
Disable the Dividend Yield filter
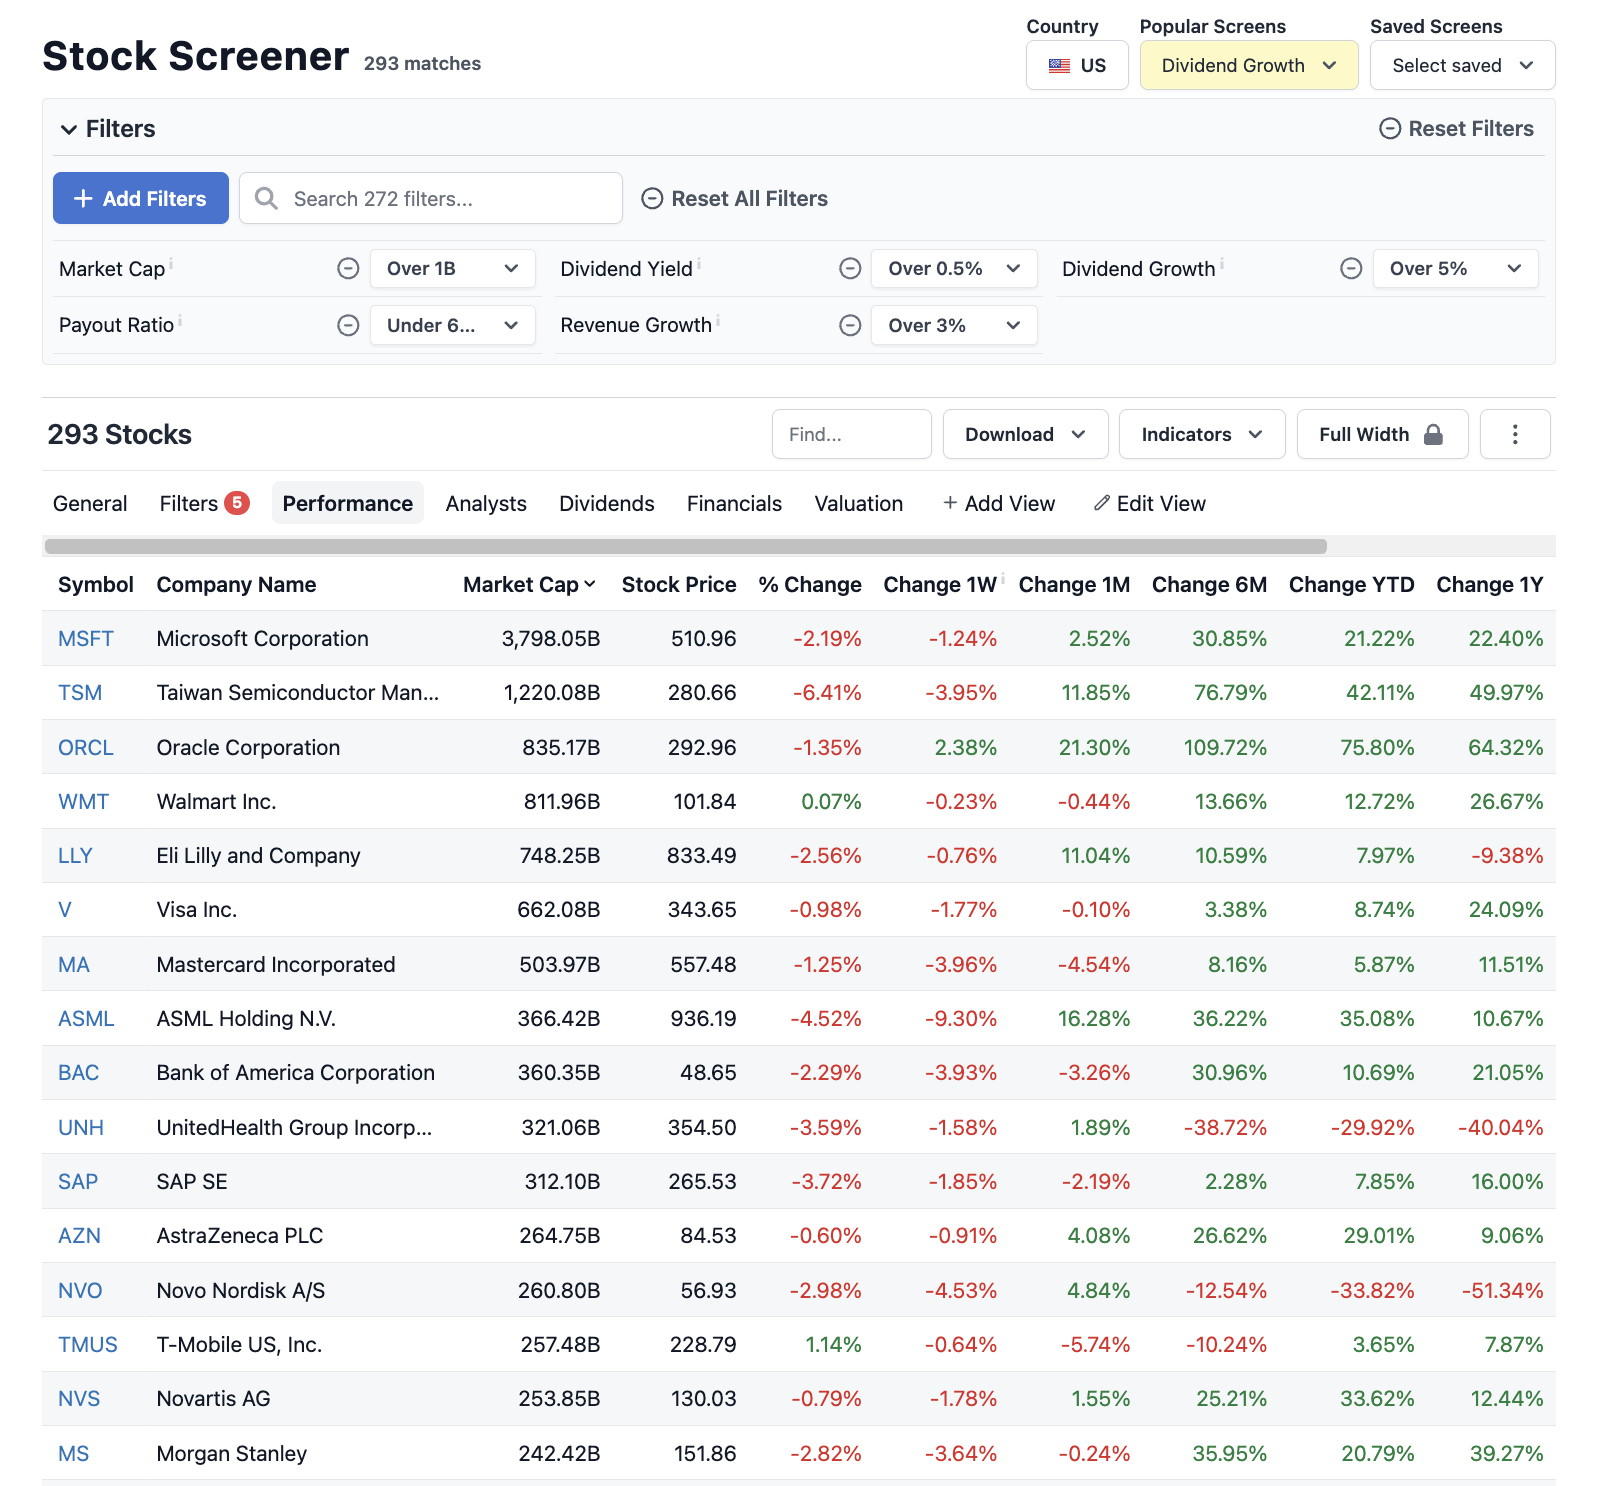(x=850, y=268)
